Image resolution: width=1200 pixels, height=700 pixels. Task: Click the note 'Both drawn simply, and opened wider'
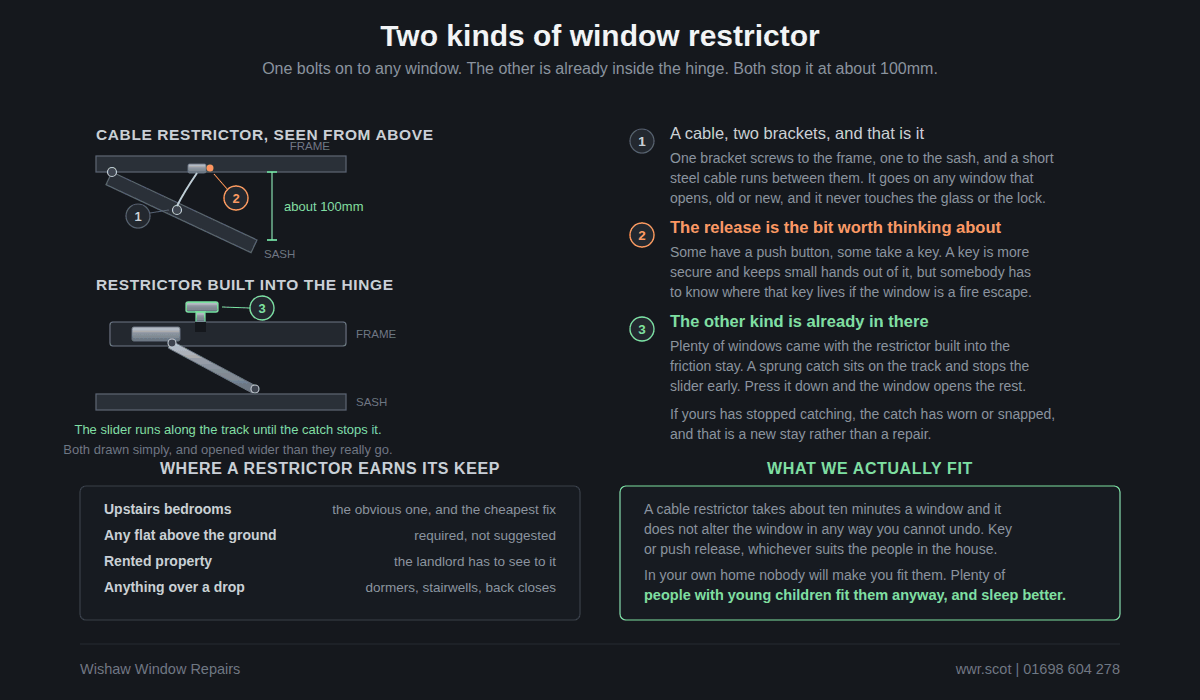click(228, 450)
